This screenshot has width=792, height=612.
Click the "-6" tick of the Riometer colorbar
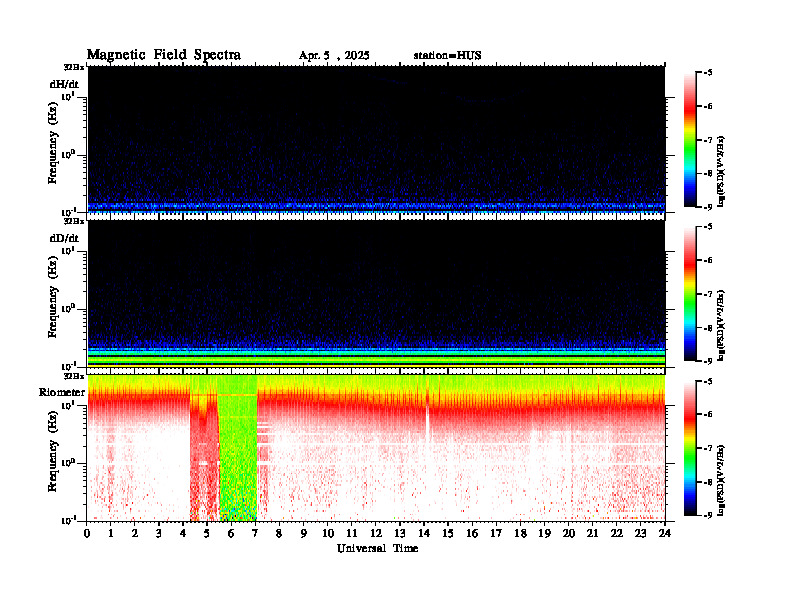coord(708,415)
